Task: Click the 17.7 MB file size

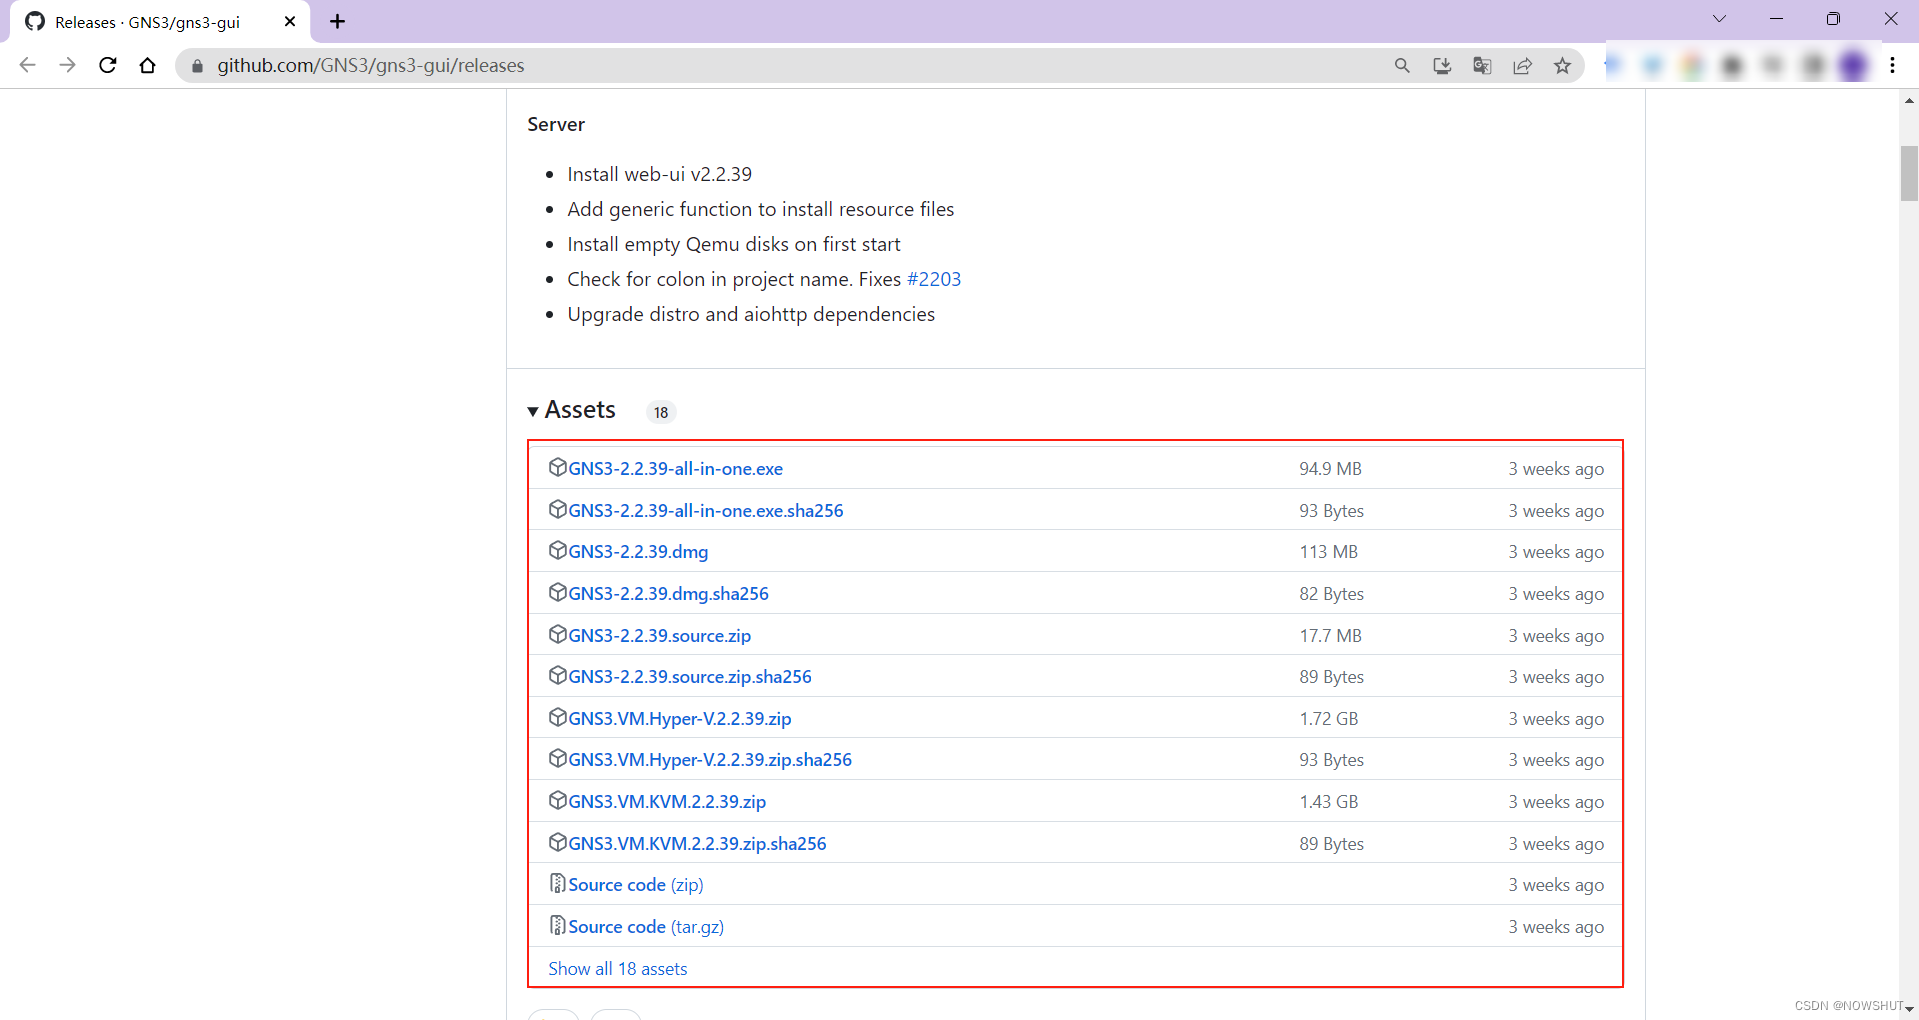Action: 1330,636
